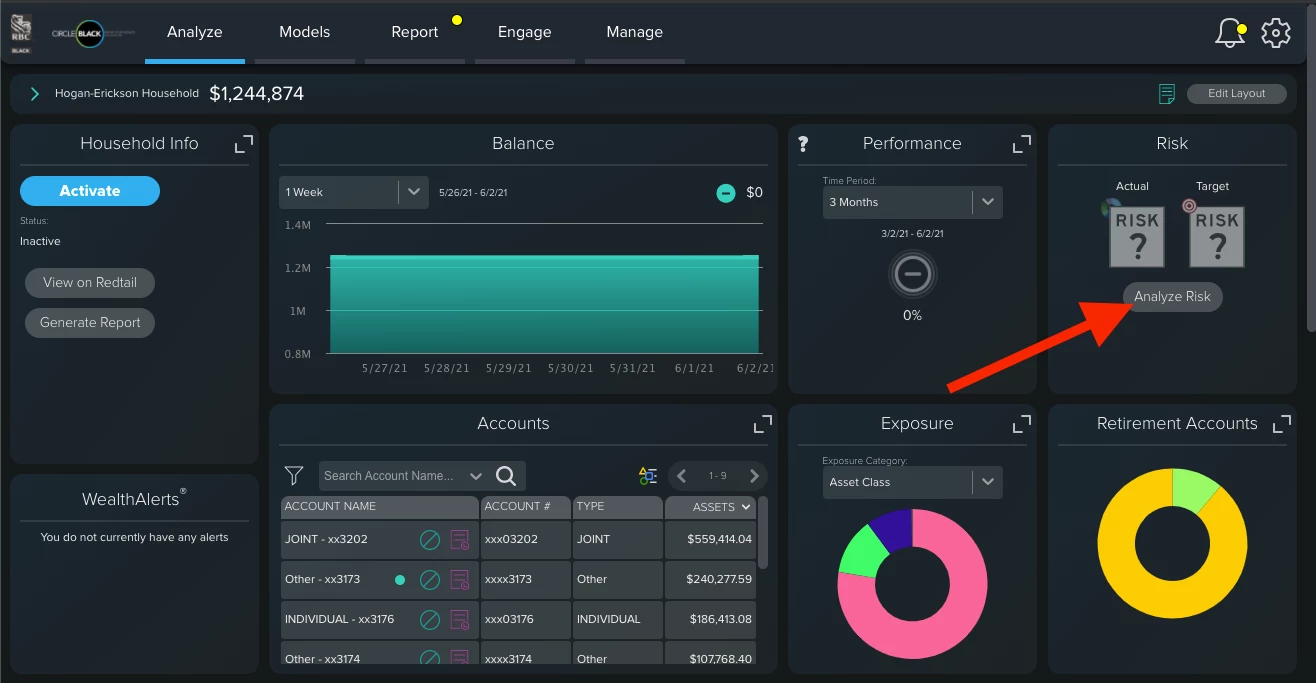Click the xxx03202 account number cell
The image size is (1316, 683).
coord(526,540)
